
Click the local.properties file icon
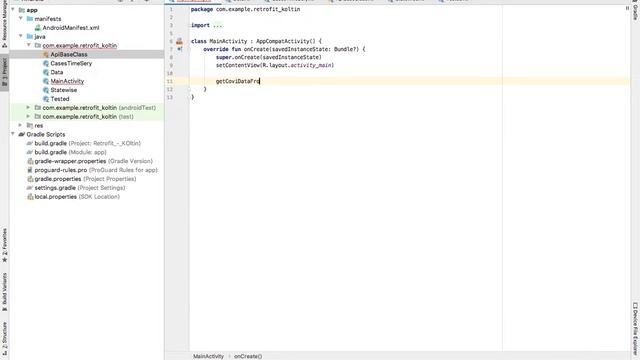point(30,197)
